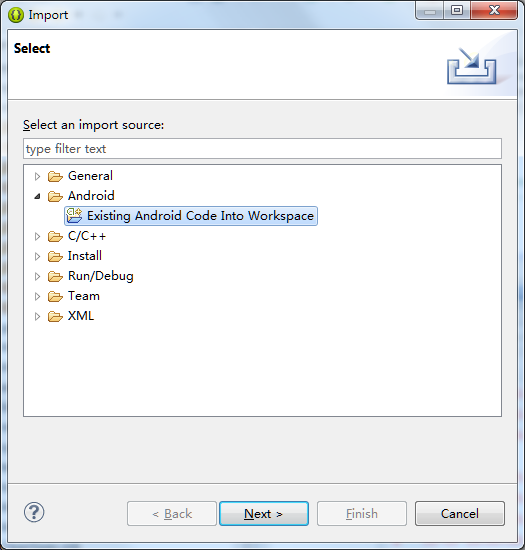Click the Run/Debug folder icon
This screenshot has height=550, width=525.
[55, 277]
